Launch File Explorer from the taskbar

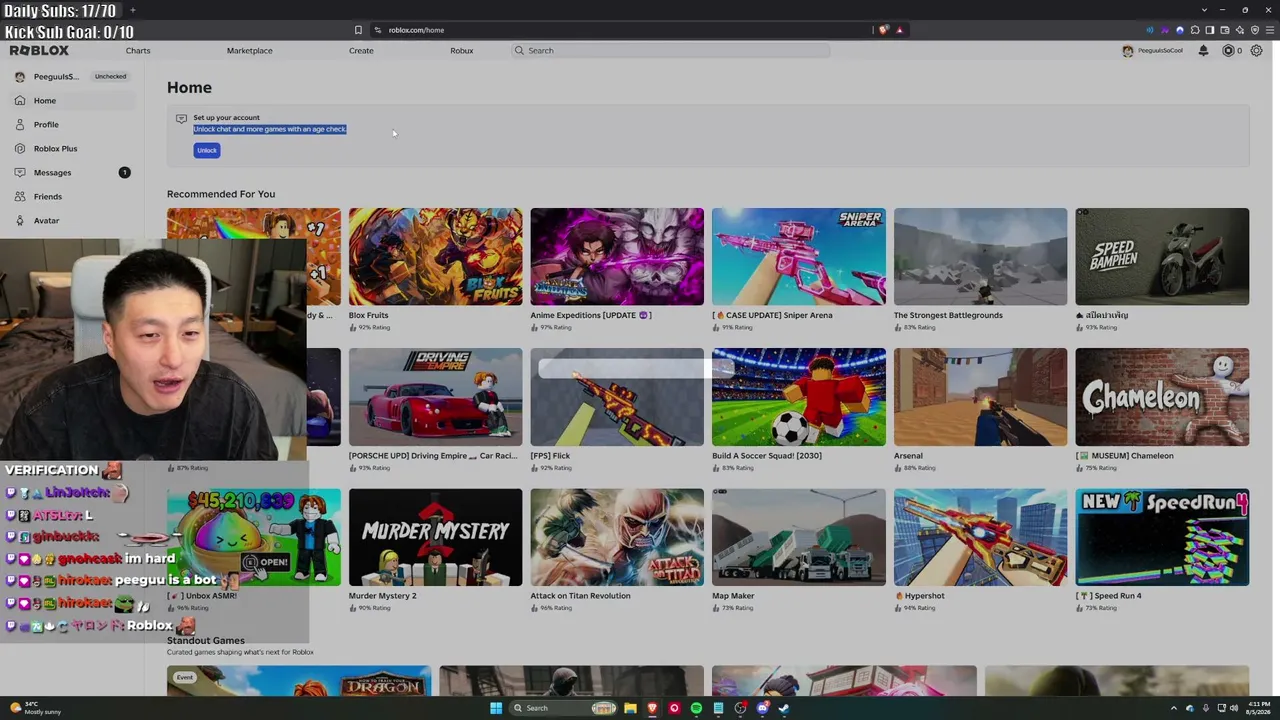[630, 708]
